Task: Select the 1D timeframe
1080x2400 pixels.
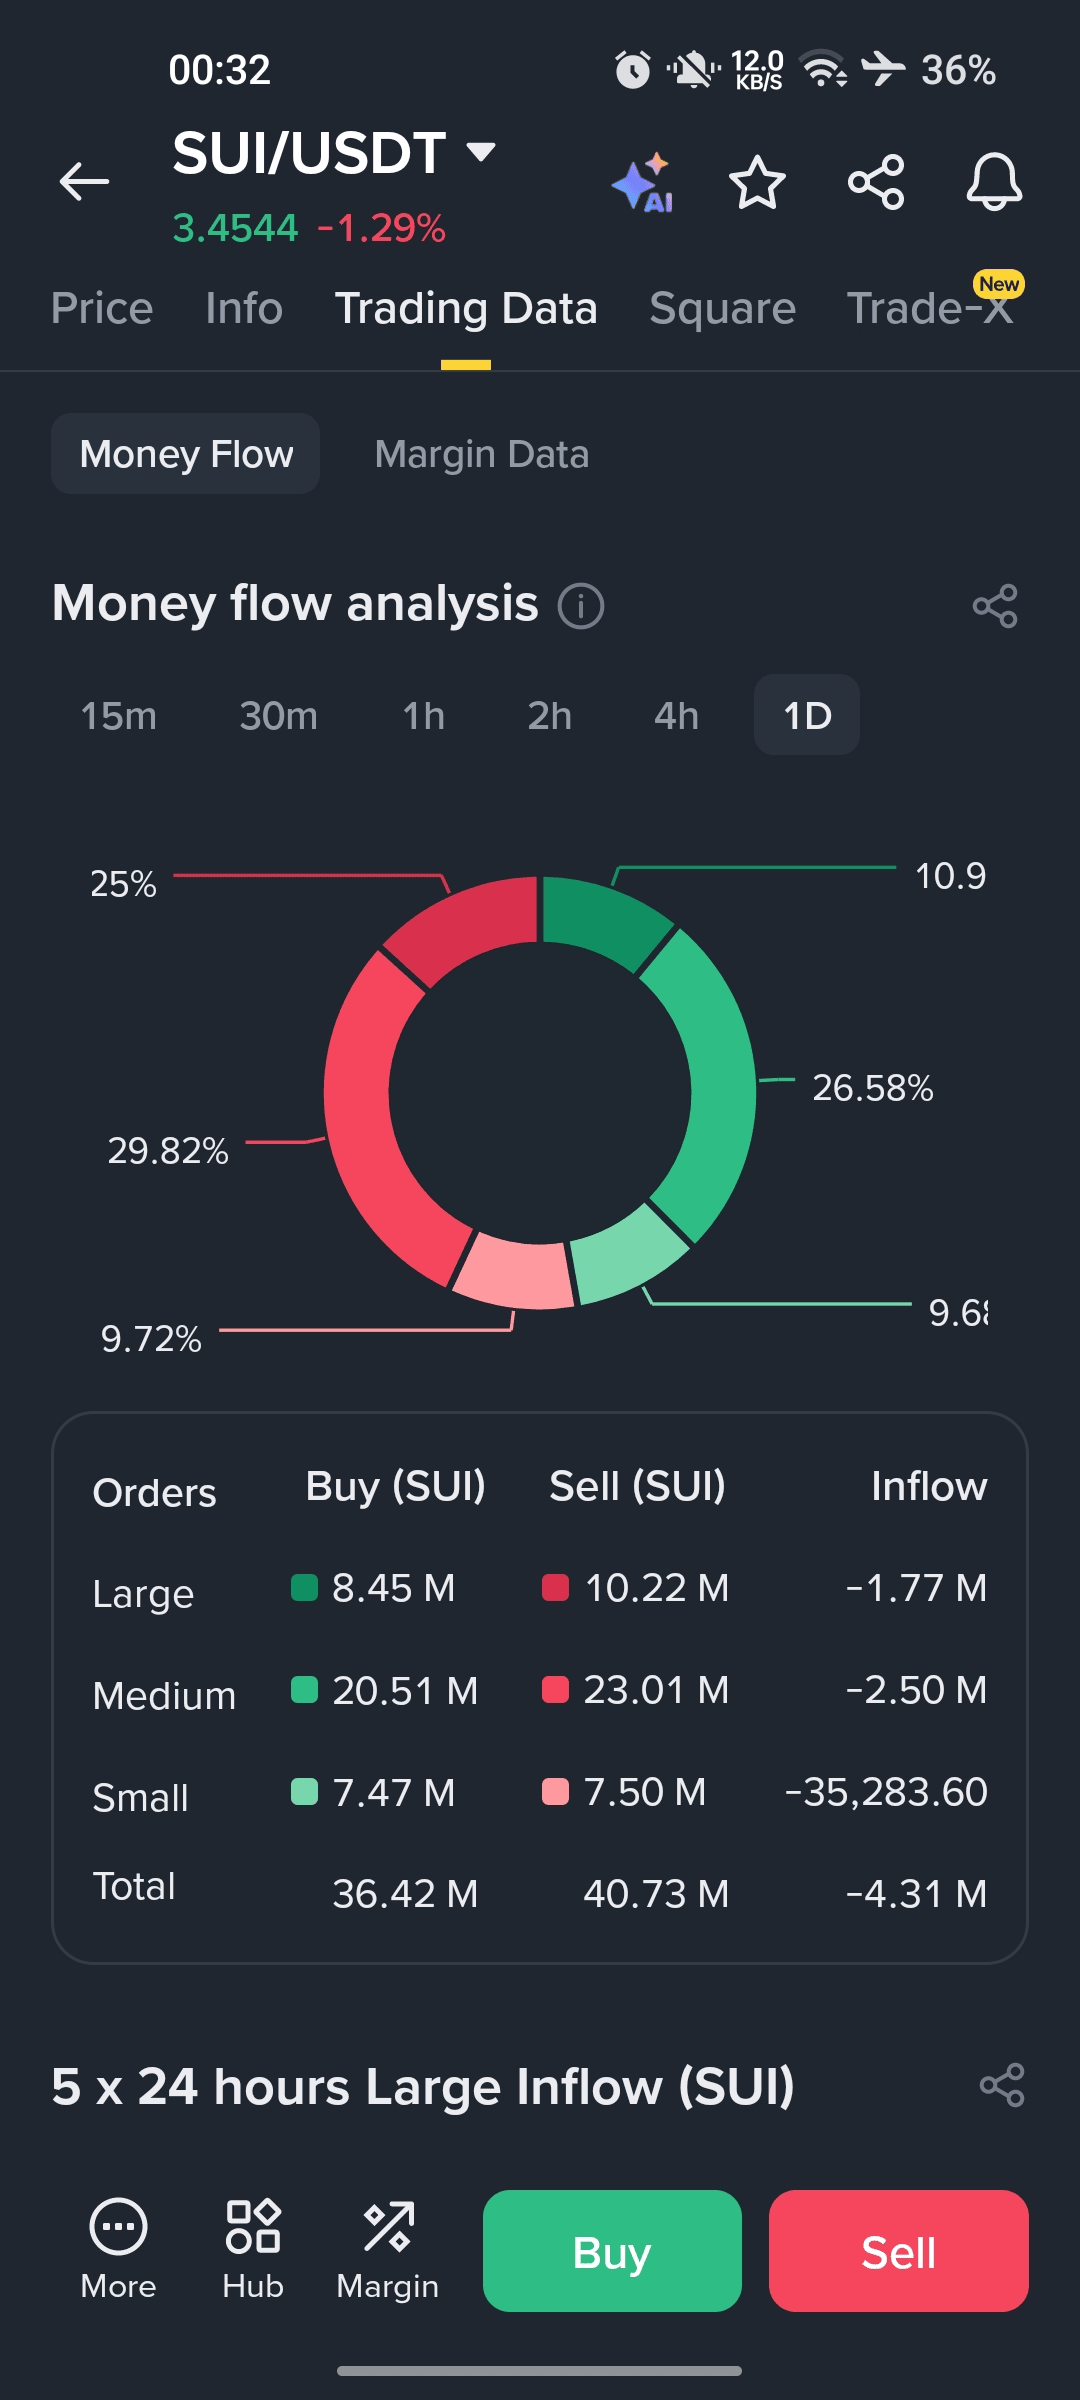Action: click(x=806, y=716)
